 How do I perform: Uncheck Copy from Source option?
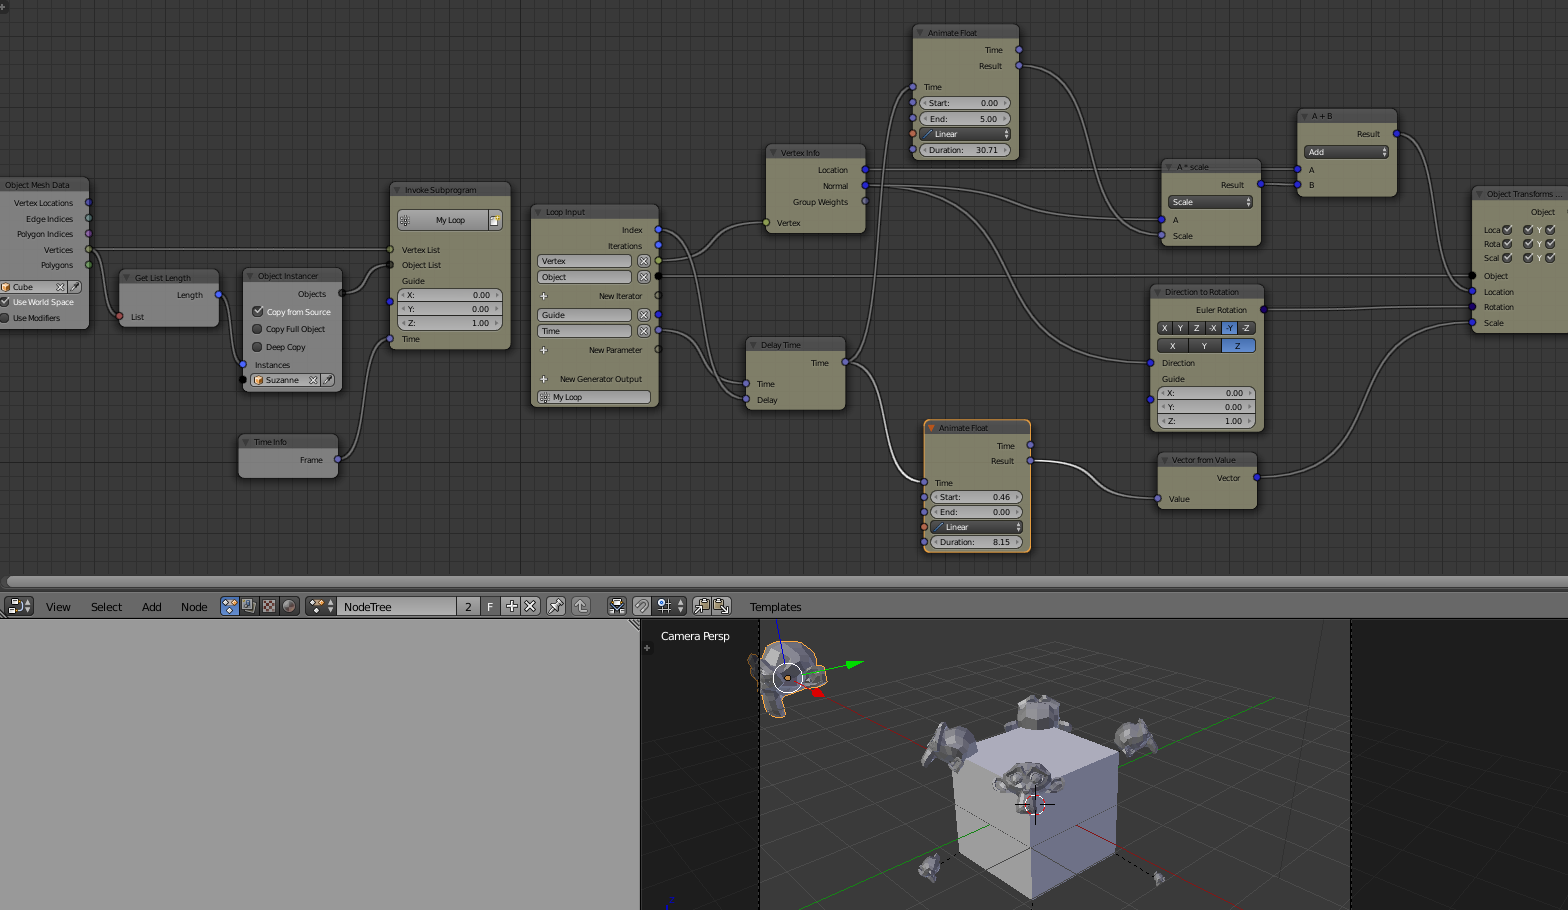tap(257, 311)
